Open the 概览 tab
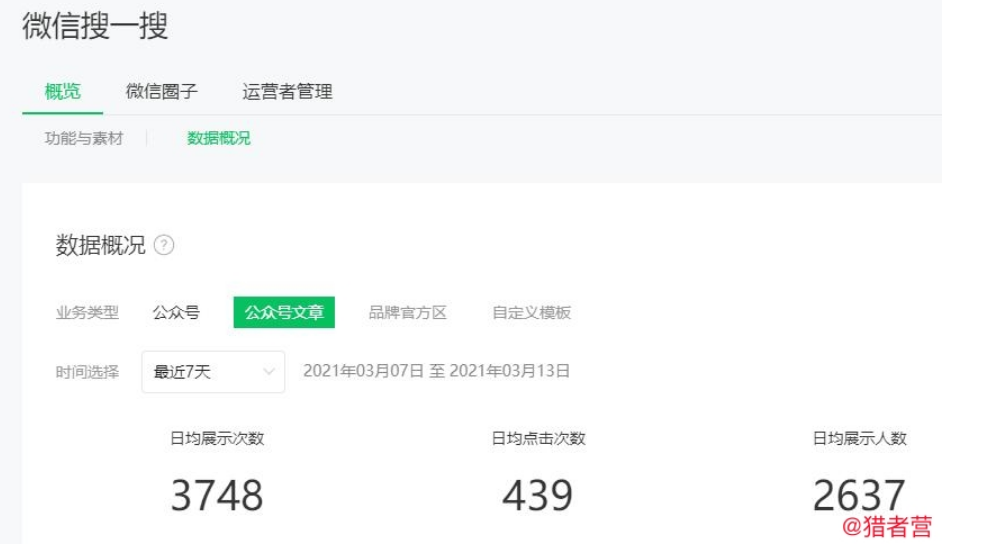 tap(62, 92)
